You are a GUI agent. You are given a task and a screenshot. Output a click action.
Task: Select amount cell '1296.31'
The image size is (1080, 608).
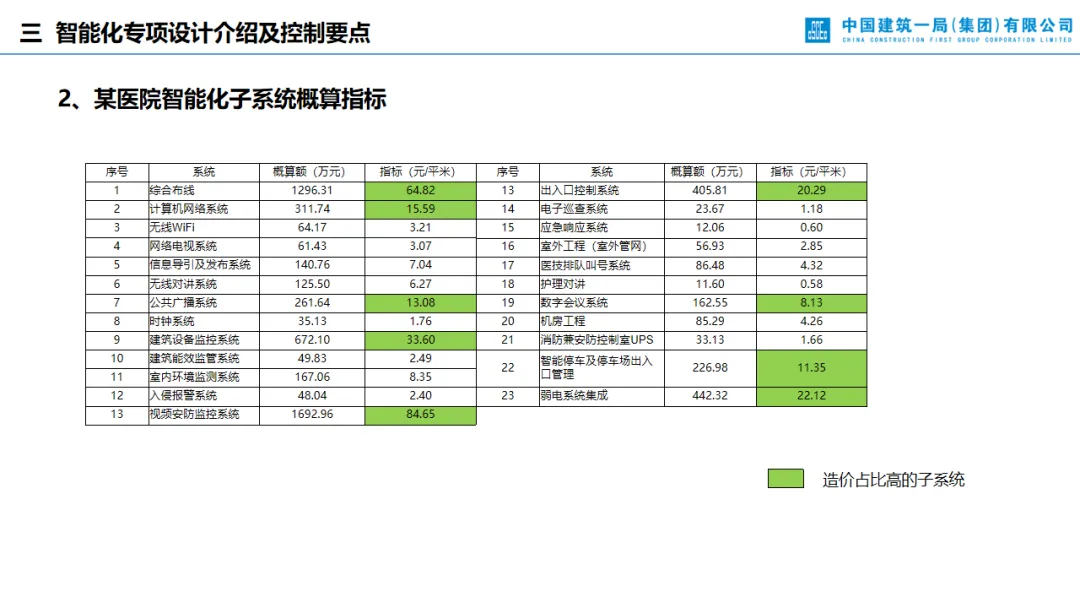(312, 191)
